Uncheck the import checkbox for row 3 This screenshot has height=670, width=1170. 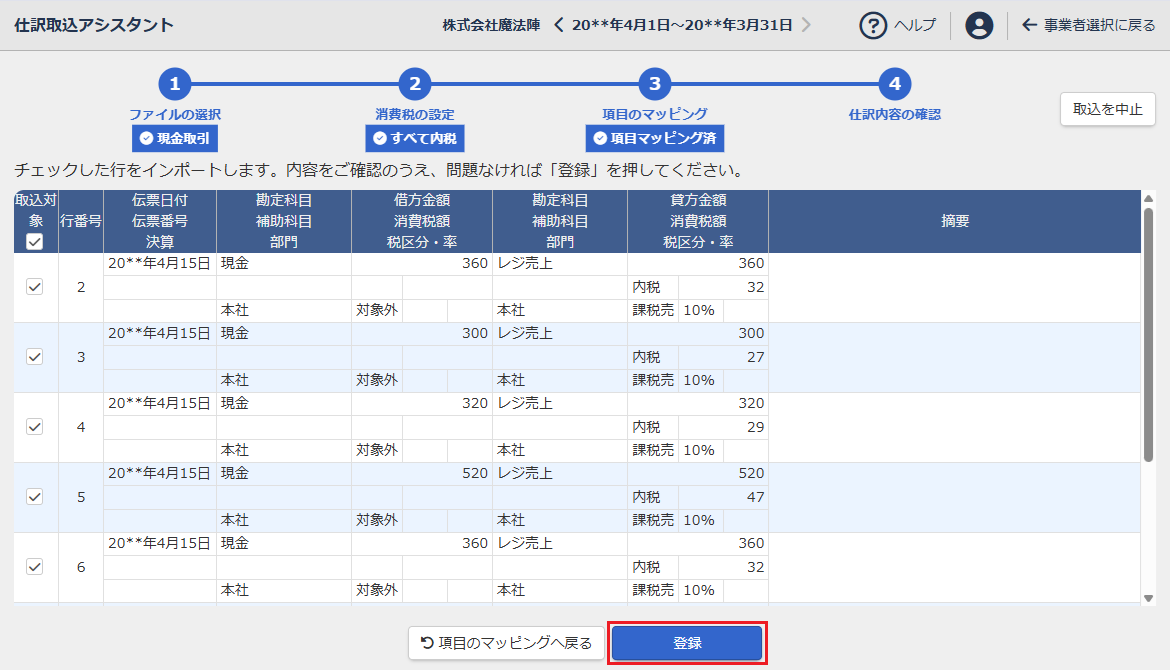[35, 357]
